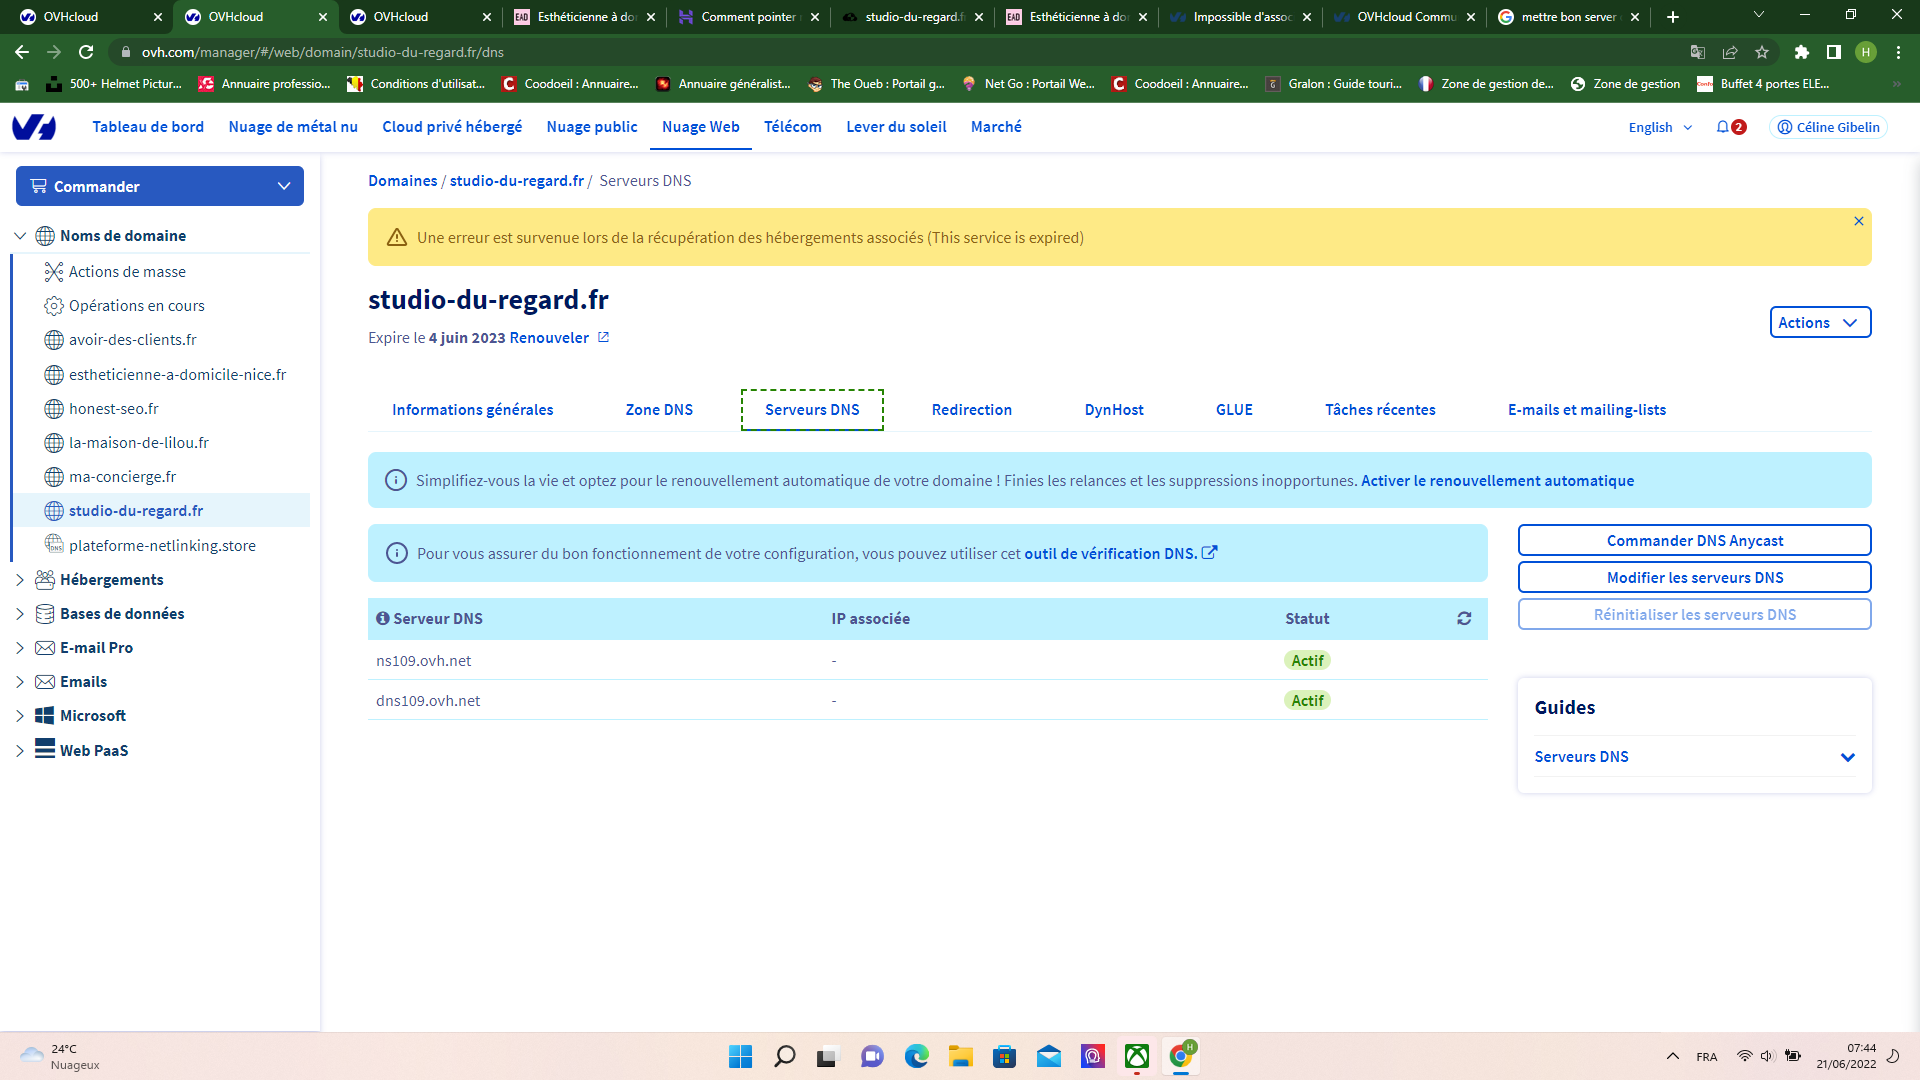Open the Mail app from taskbar
The height and width of the screenshot is (1080, 1920).
point(1049,1056)
